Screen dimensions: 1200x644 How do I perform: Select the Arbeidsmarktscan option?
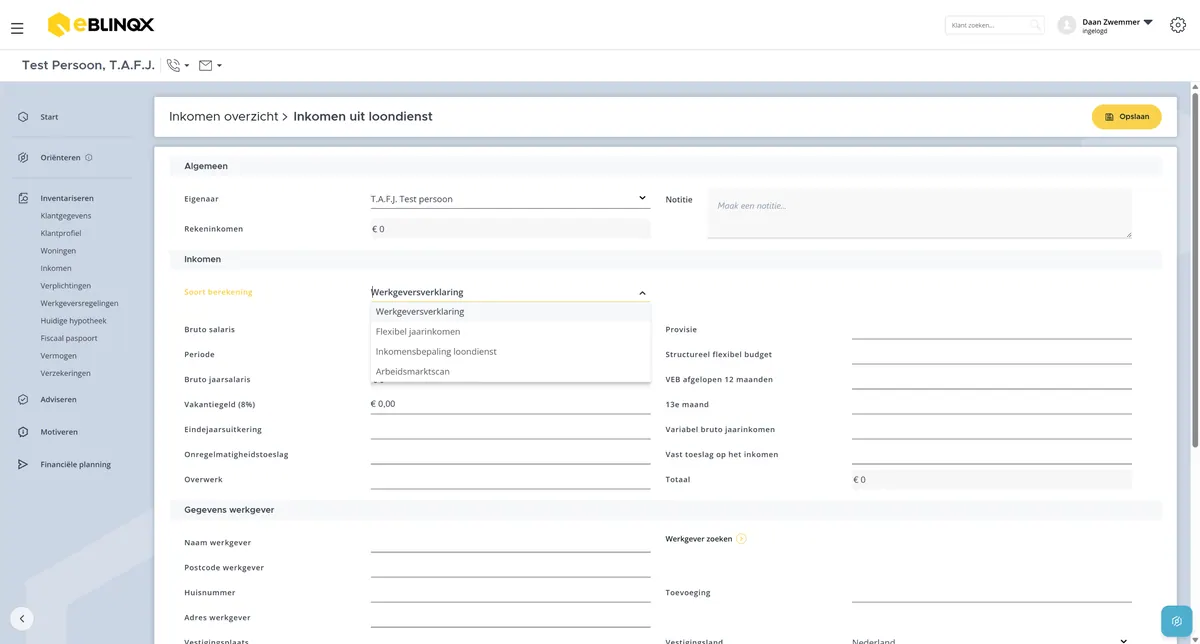[x=510, y=372]
